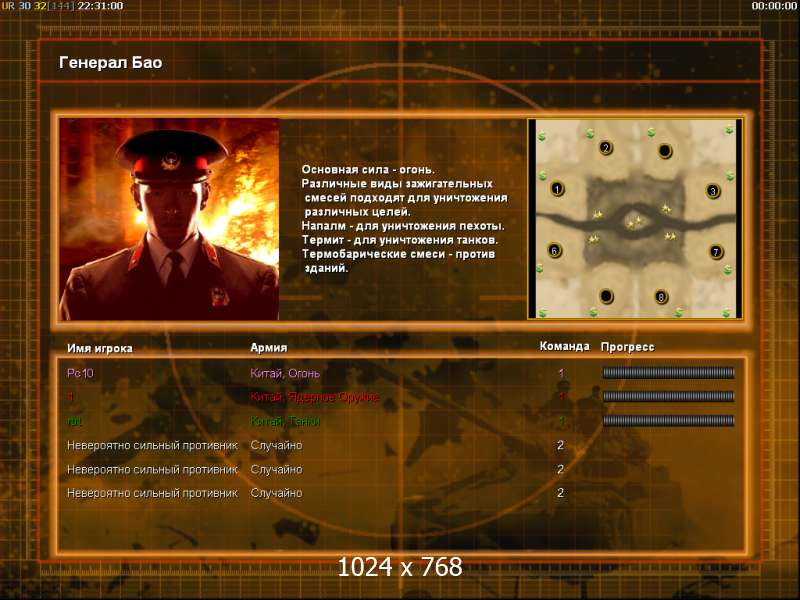This screenshot has width=800, height=600.
Task: Click the progress bar in the Pc10 row
Action: tap(668, 373)
